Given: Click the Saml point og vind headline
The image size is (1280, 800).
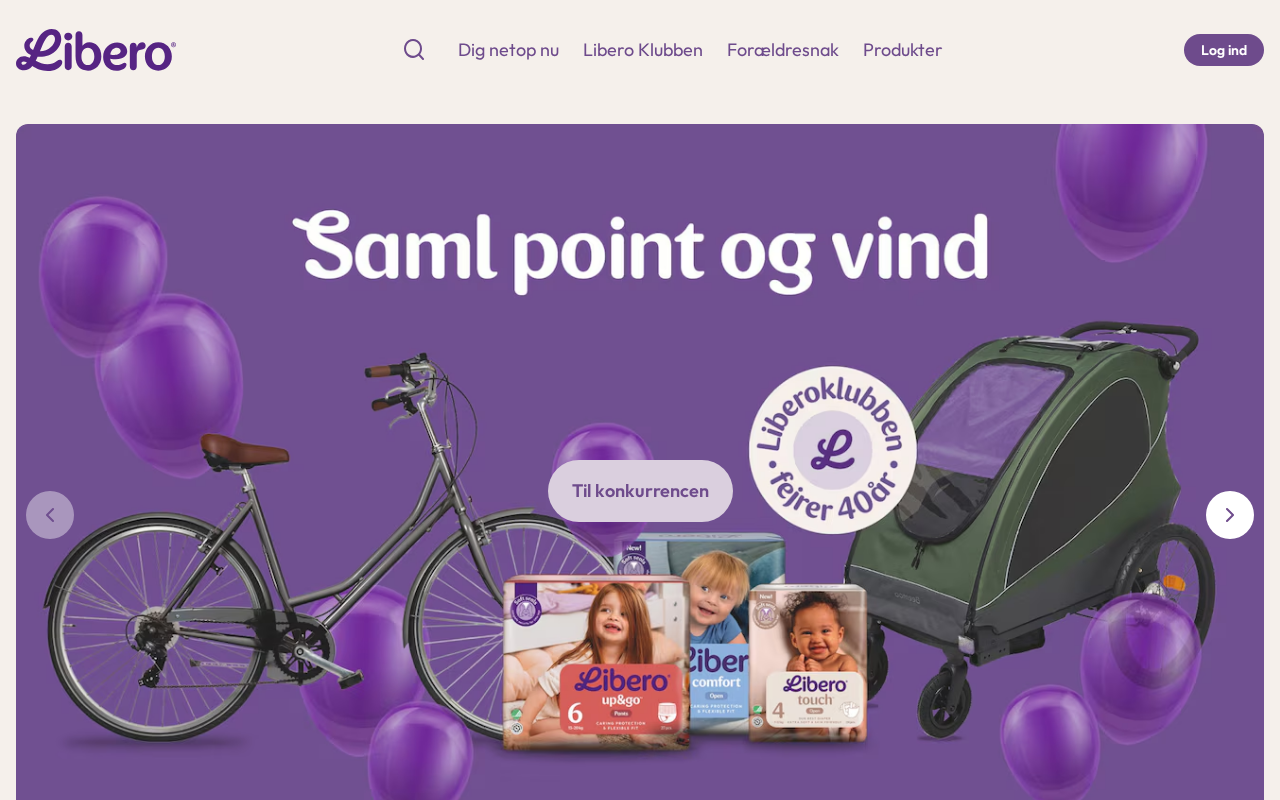Looking at the screenshot, I should point(640,250).
